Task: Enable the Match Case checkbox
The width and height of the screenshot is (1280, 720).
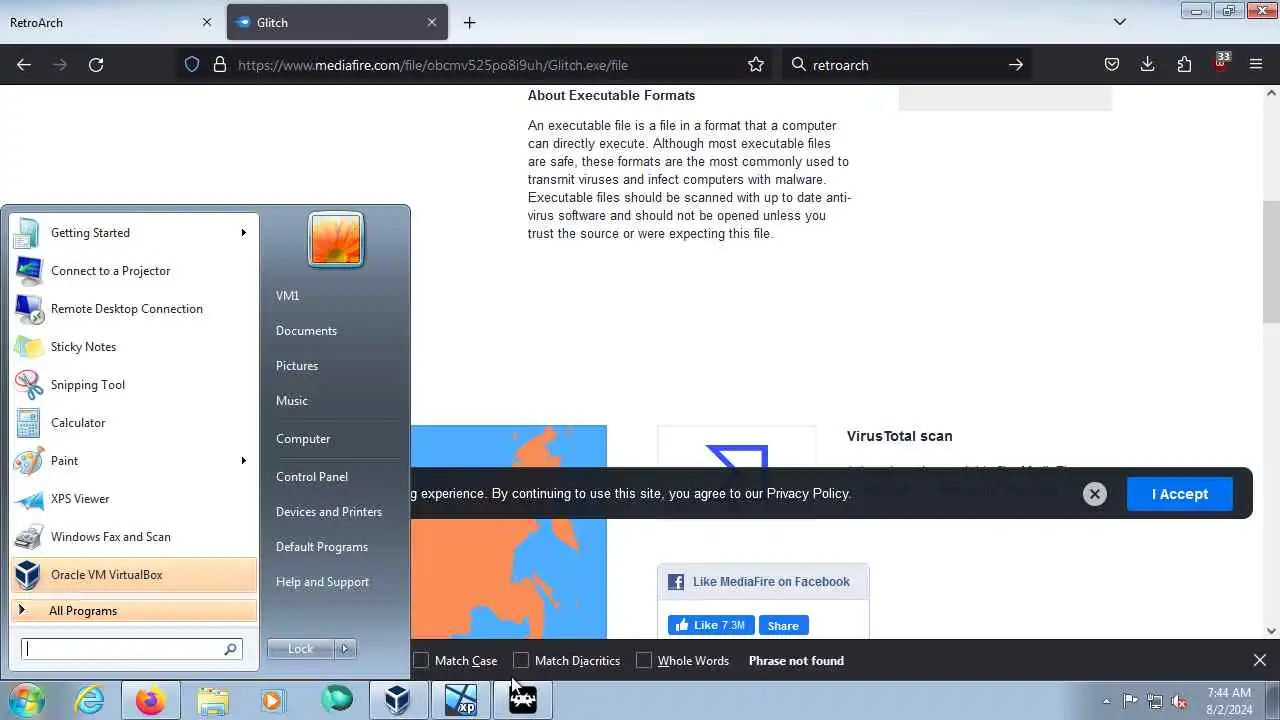Action: pyautogui.click(x=421, y=661)
